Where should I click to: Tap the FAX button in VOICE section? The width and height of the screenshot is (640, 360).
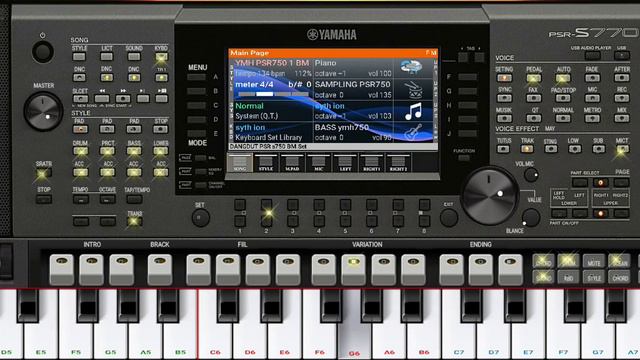(533, 98)
